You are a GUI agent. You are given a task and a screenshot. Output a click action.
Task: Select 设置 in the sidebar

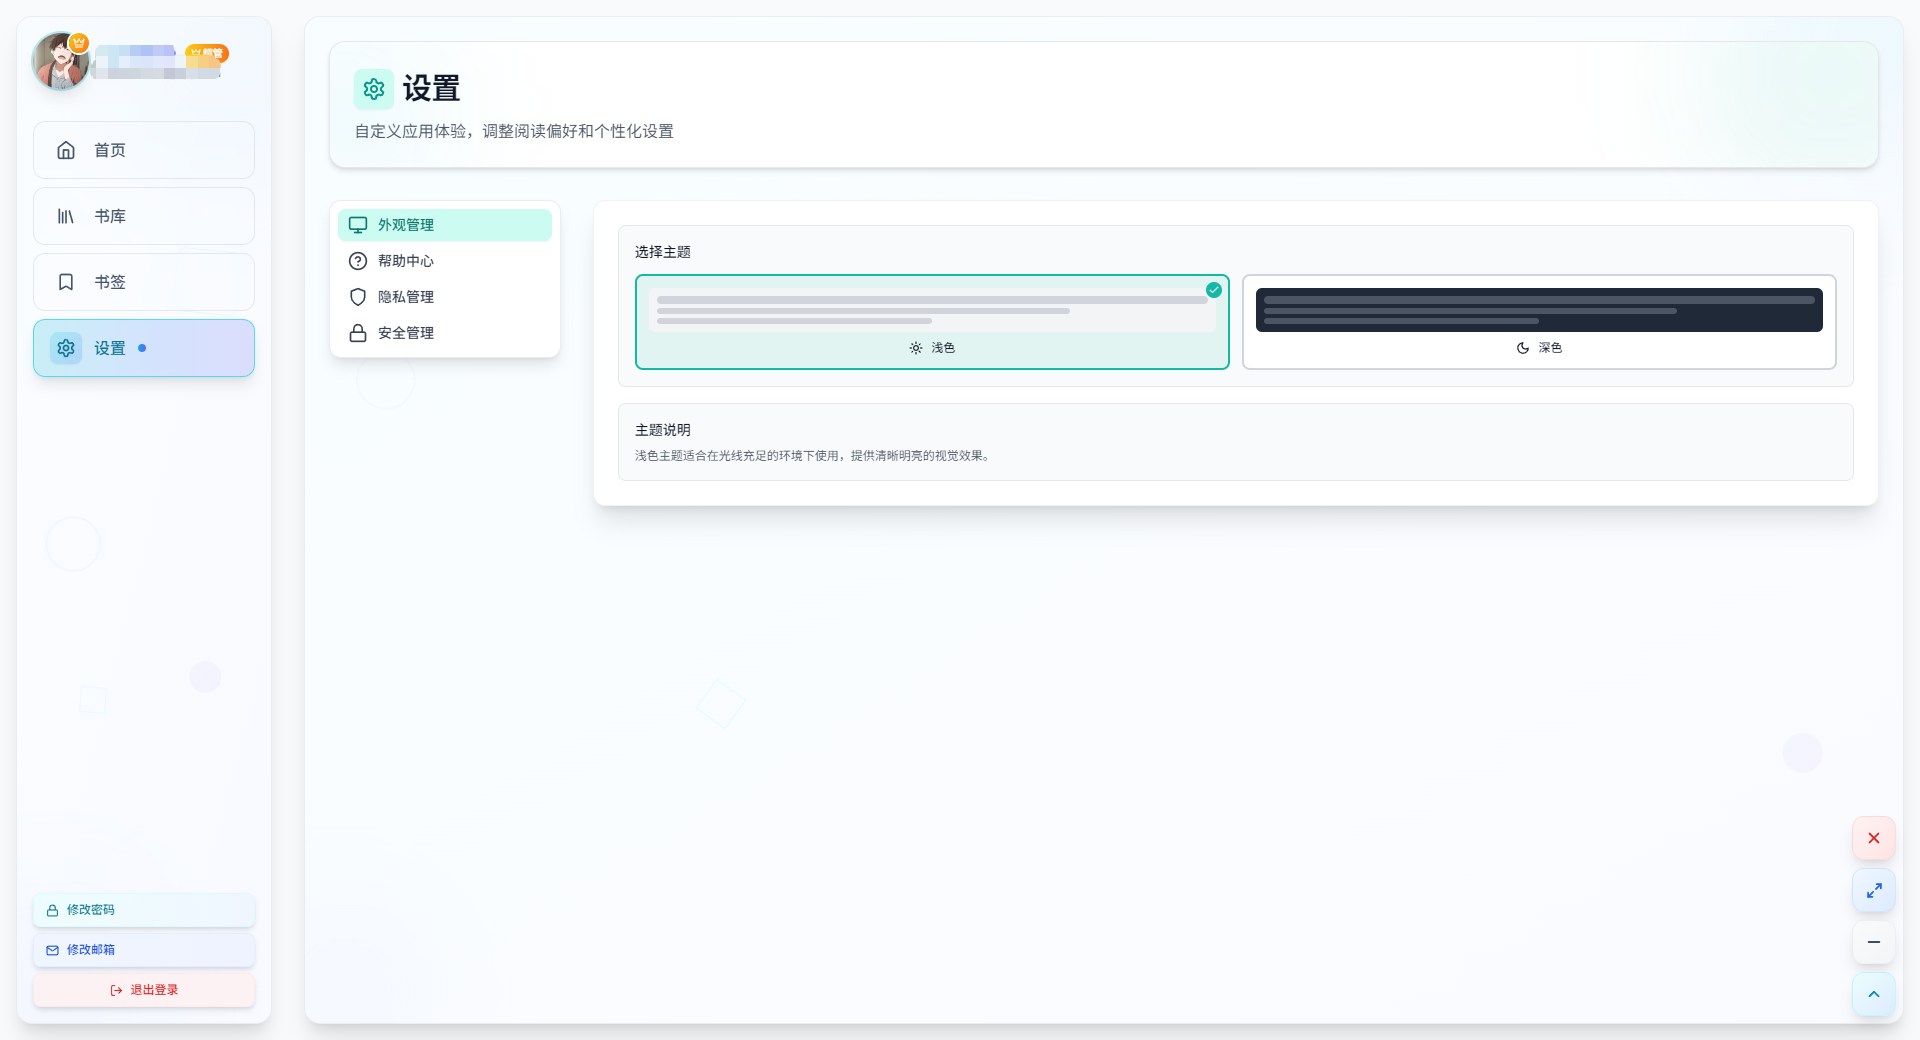pyautogui.click(x=144, y=348)
